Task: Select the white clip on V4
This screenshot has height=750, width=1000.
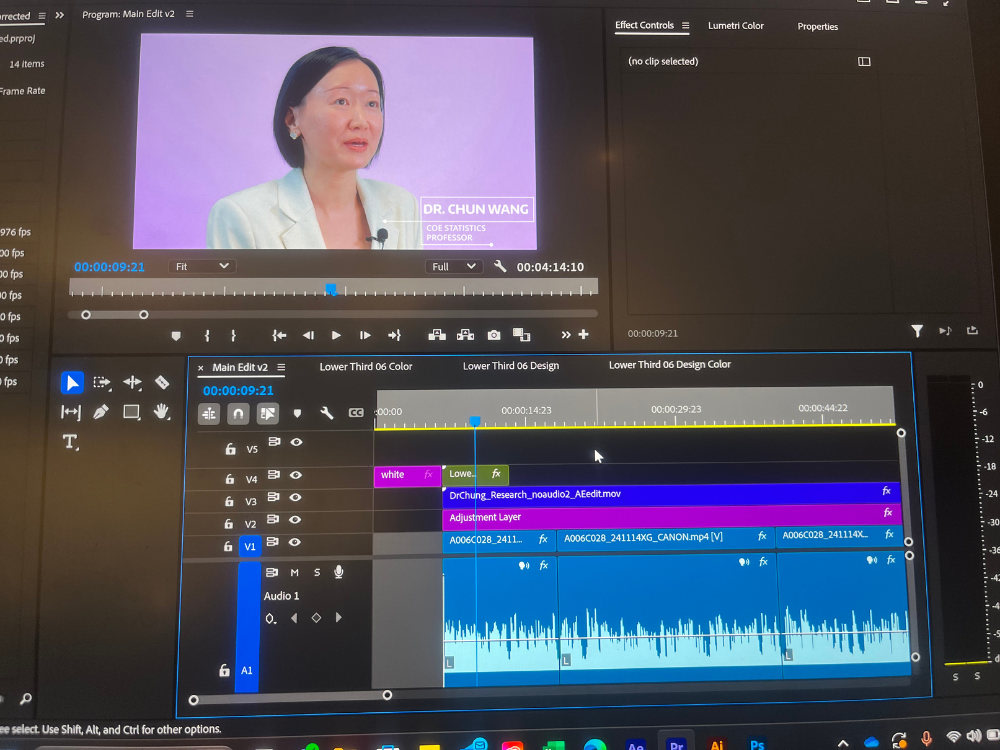Action: pyautogui.click(x=407, y=475)
